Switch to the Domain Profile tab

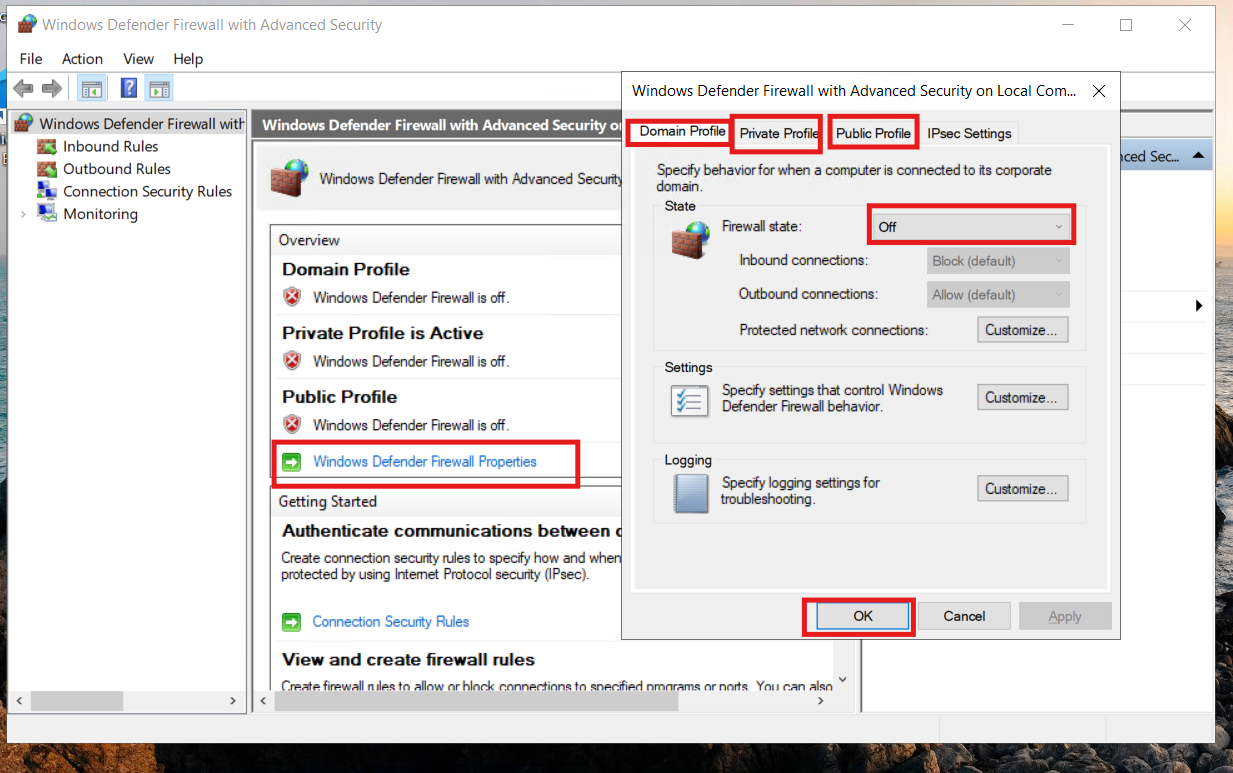pyautogui.click(x=682, y=132)
